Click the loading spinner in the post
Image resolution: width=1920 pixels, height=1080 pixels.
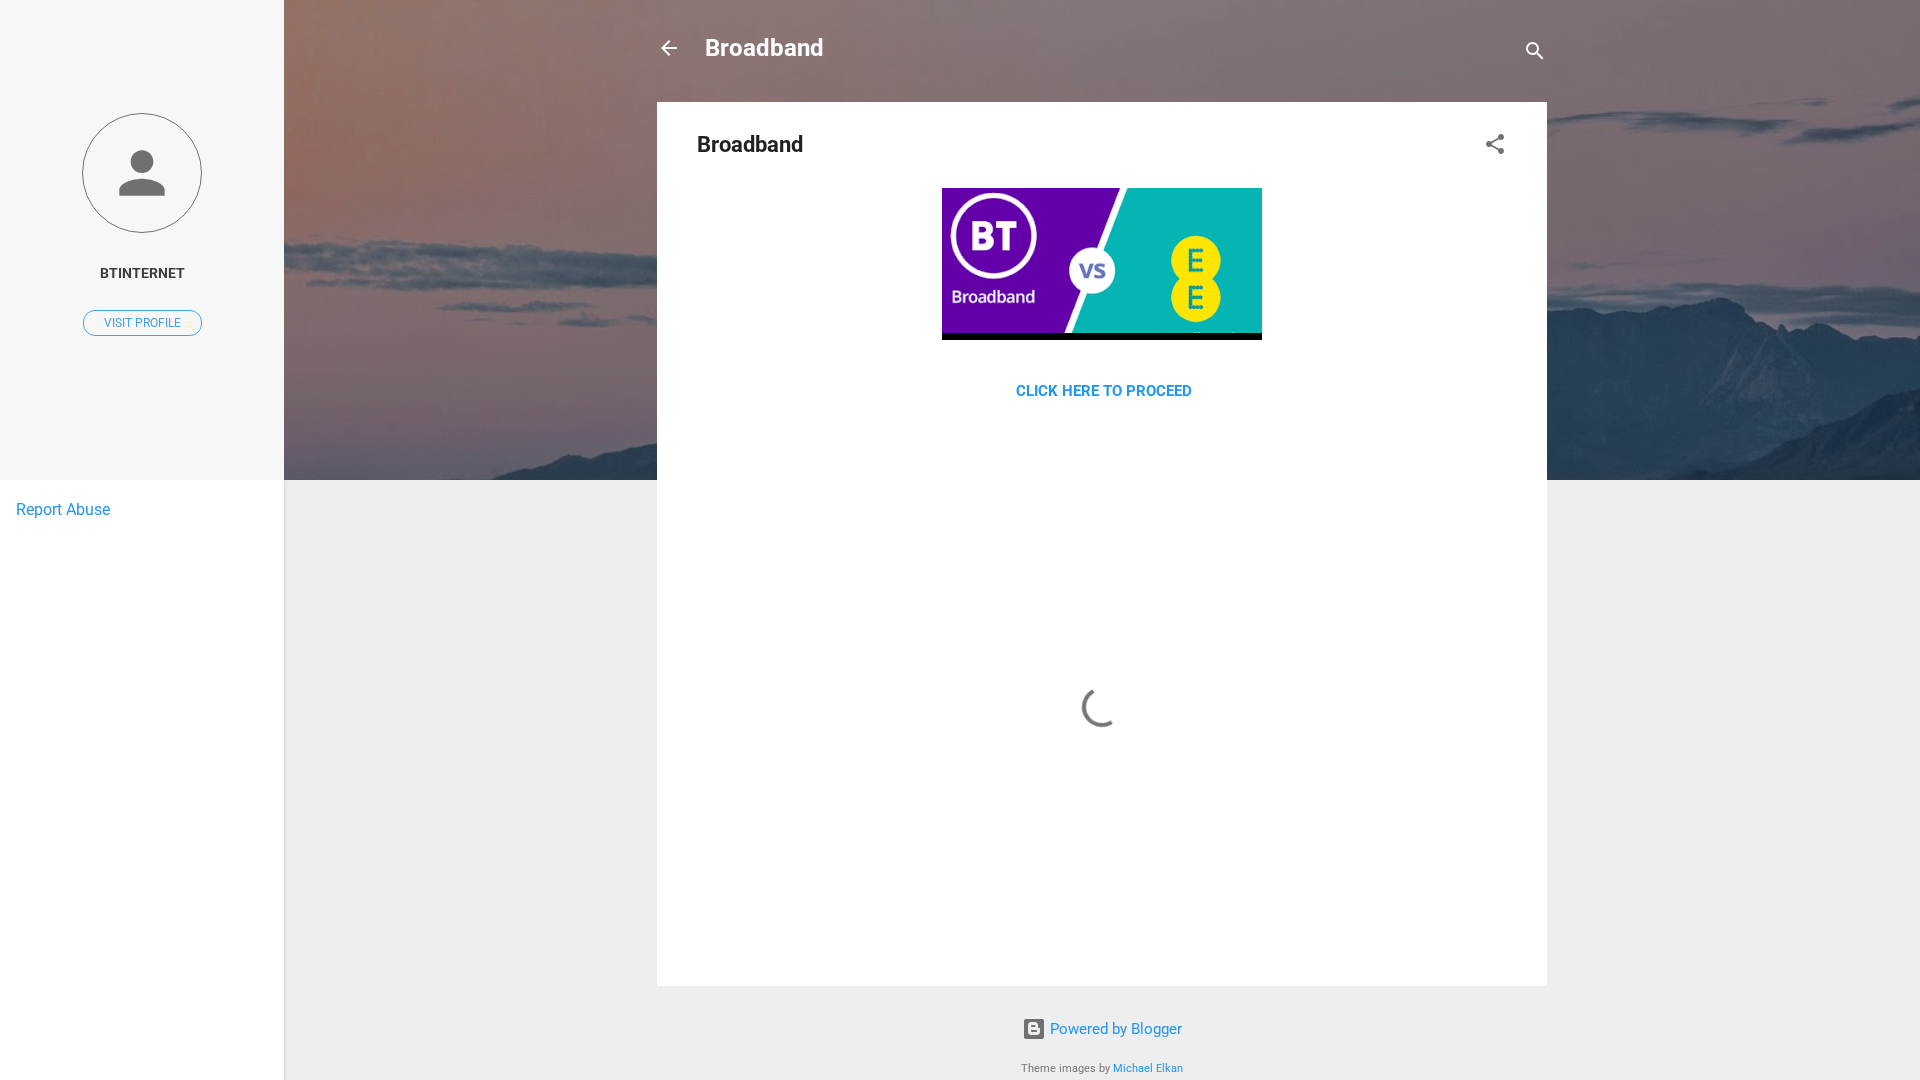tap(1097, 709)
